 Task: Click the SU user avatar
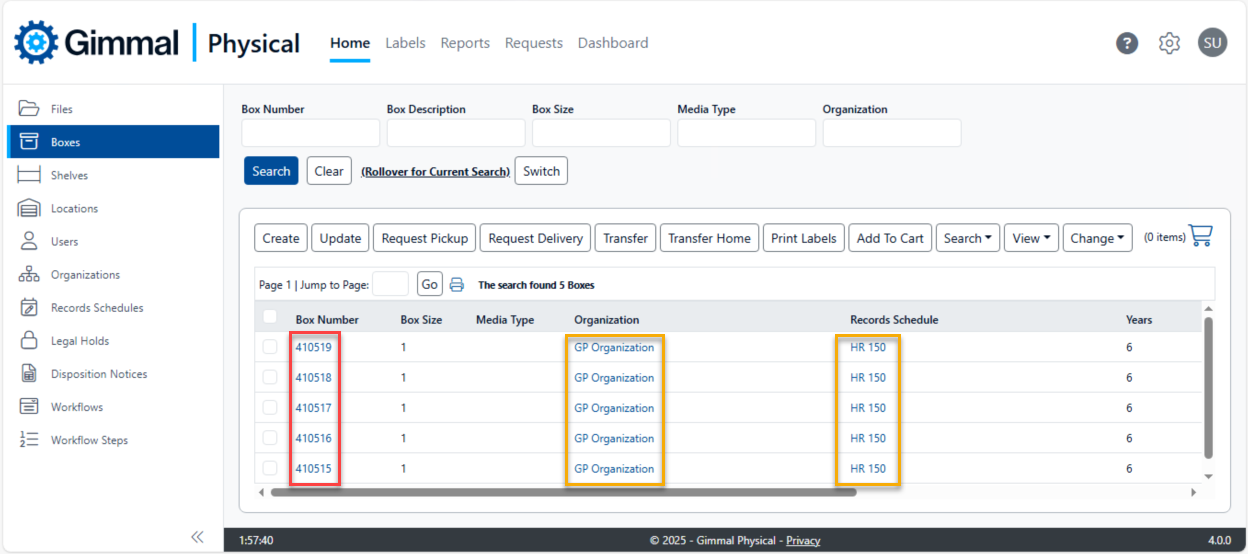click(1212, 43)
